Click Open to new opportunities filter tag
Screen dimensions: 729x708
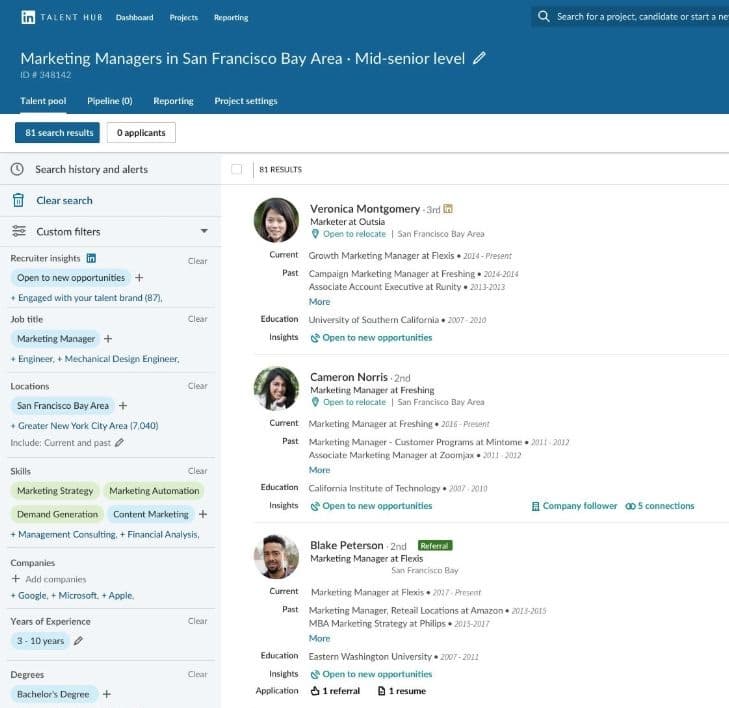pyautogui.click(x=71, y=278)
